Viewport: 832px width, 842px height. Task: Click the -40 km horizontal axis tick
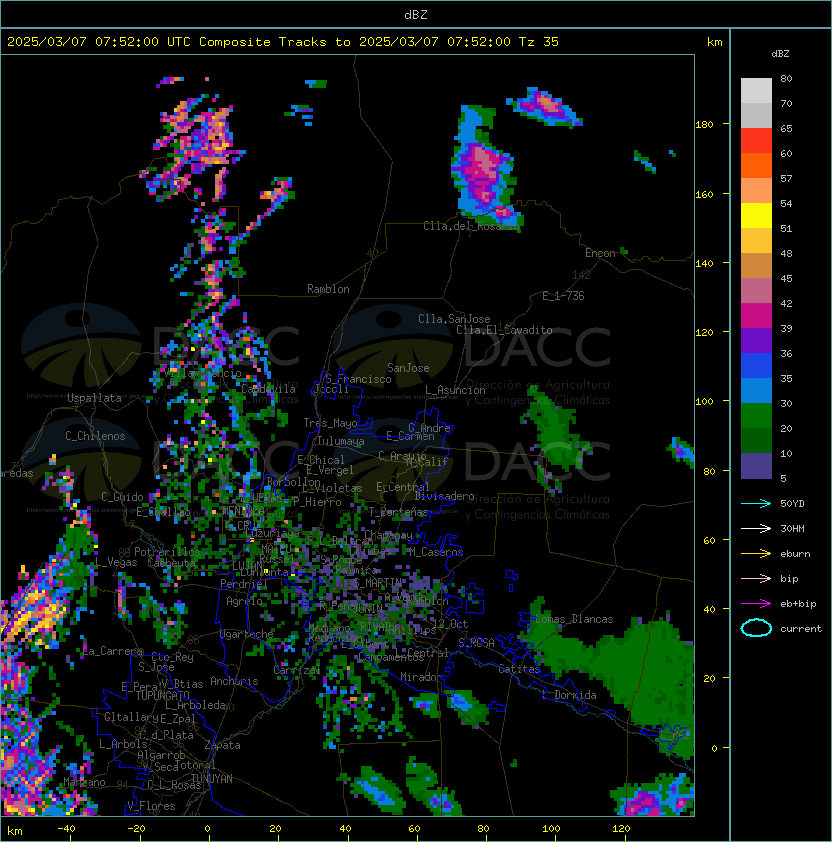66,829
